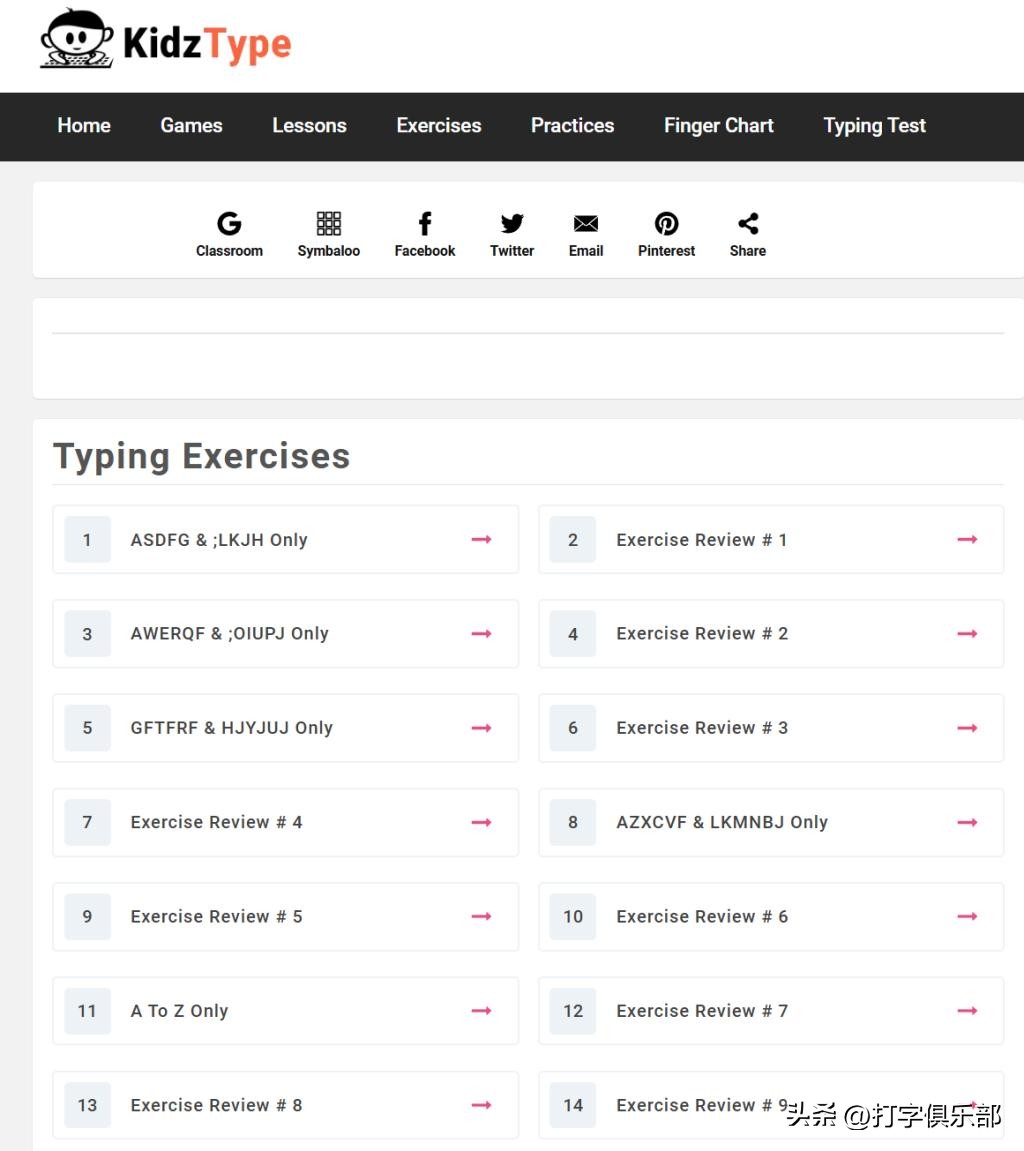Click arrow for ASDFG & ;LKJH Only
1024x1151 pixels.
tap(481, 540)
